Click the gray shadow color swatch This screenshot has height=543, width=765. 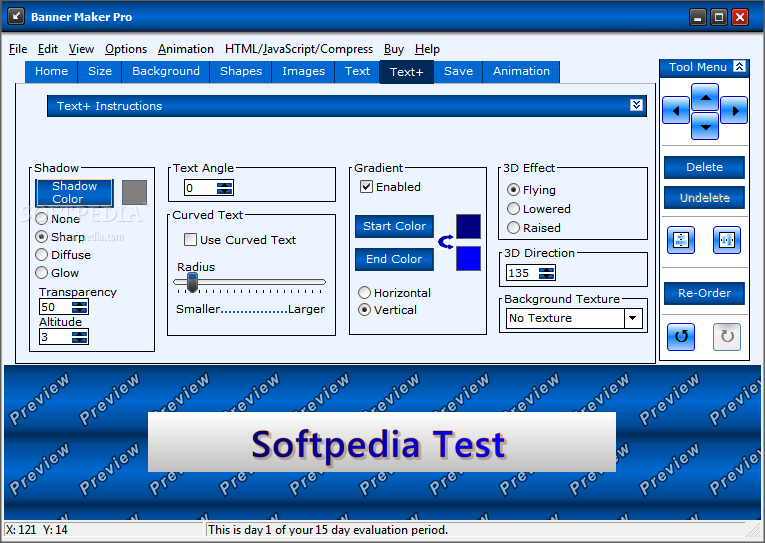click(134, 192)
